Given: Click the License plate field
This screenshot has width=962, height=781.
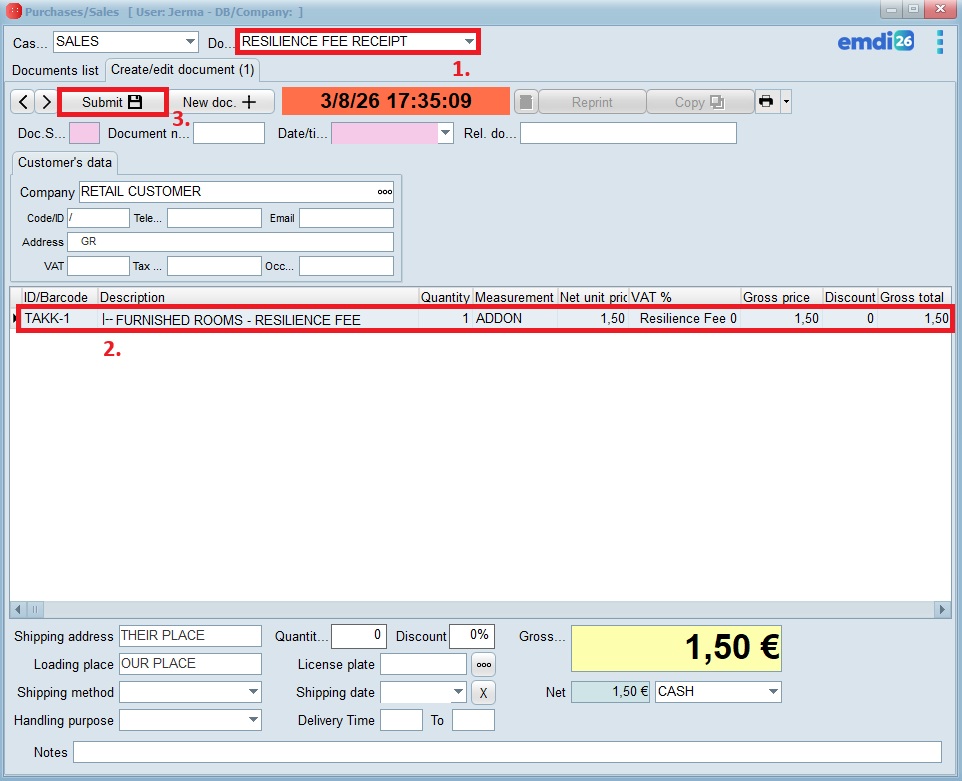Looking at the screenshot, I should click(x=423, y=664).
